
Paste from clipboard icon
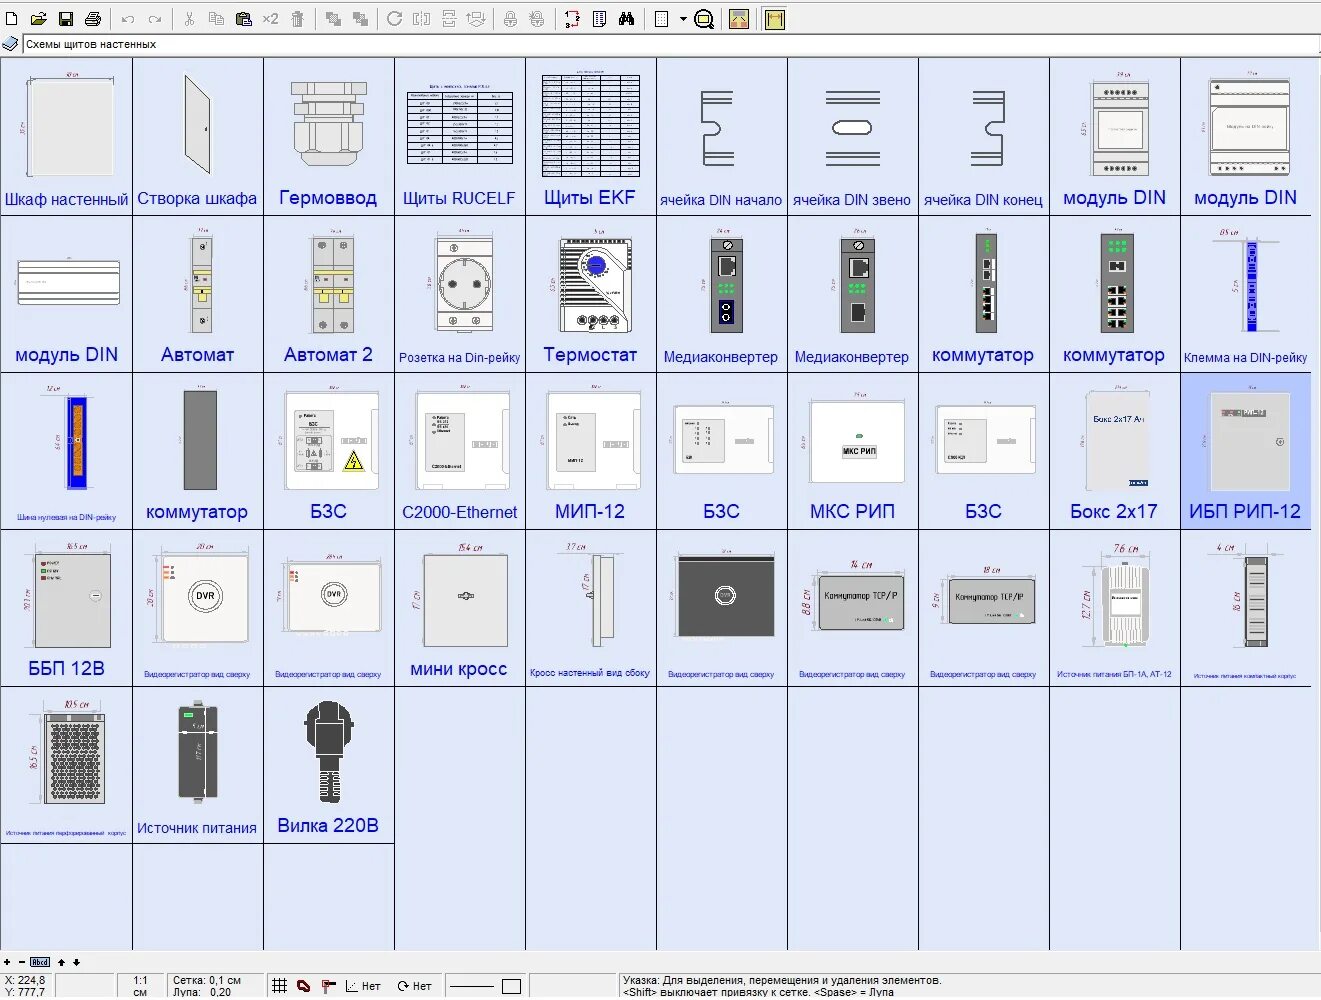tap(243, 19)
